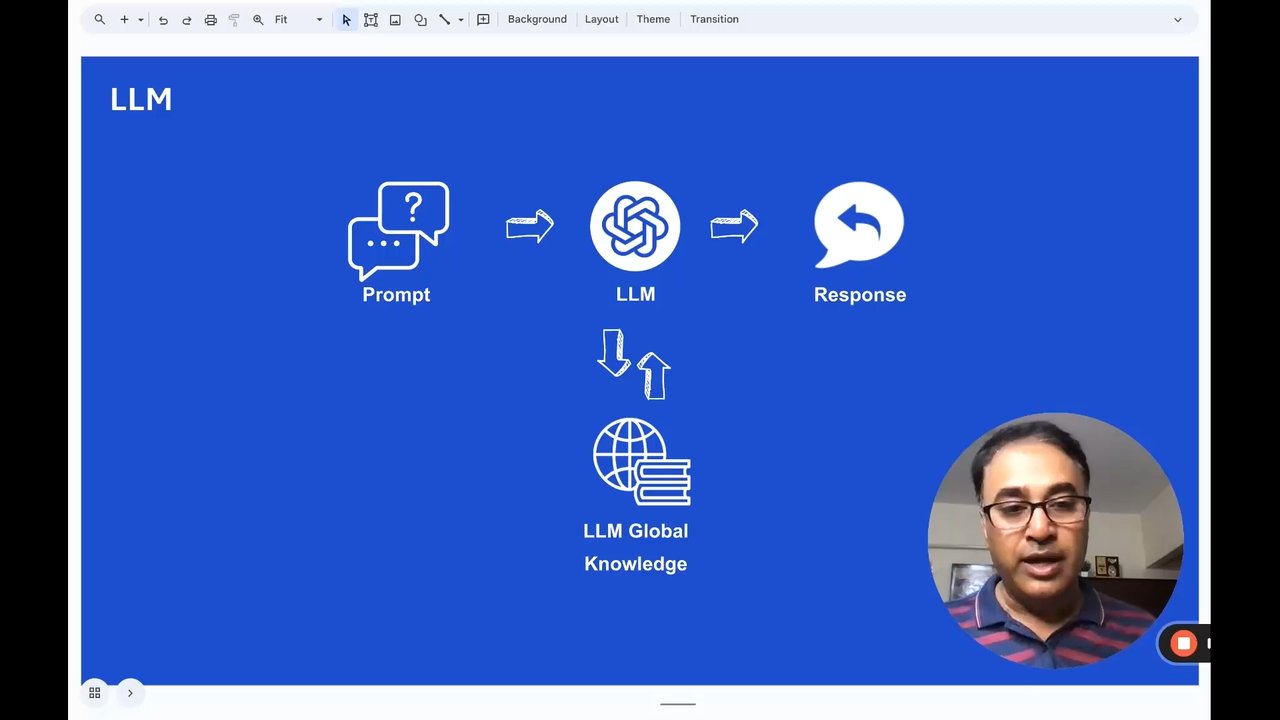
Task: Print the presentation
Action: point(210,20)
